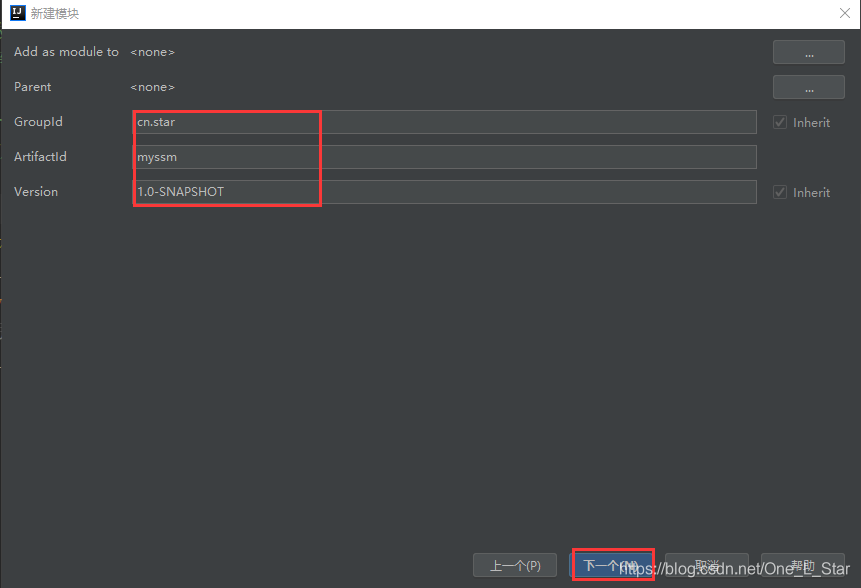Click the Version label
Viewport: 861px width, 588px height.
35,191
